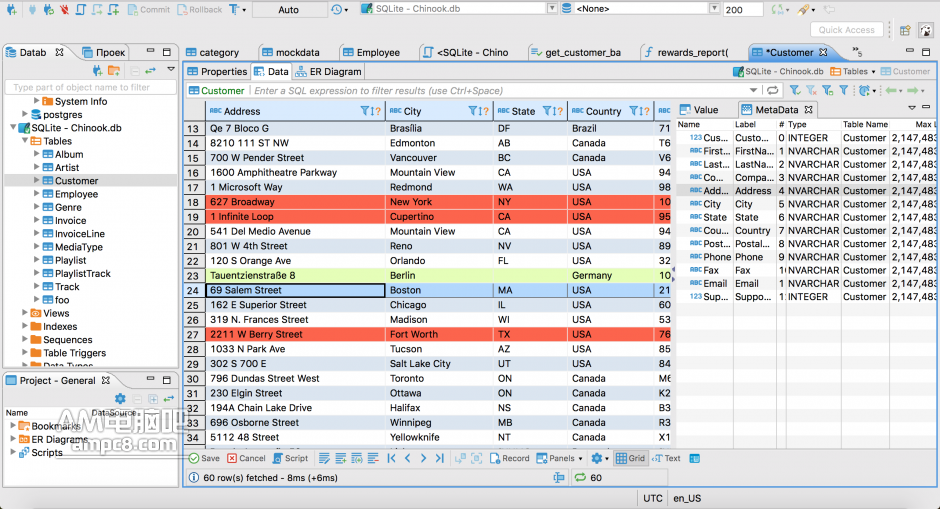
Task: Expand the Indexes folder
Action: pyautogui.click(x=25, y=326)
